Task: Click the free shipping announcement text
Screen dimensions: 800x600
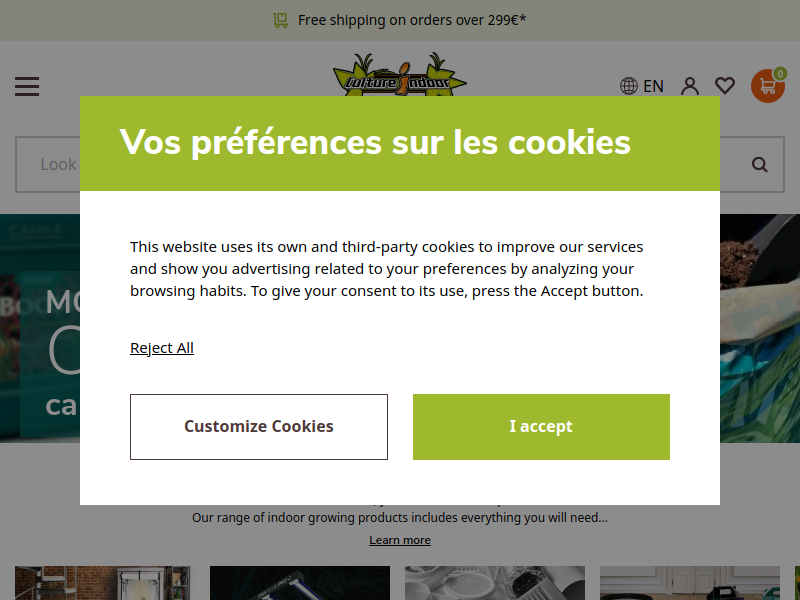Action: 412,20
